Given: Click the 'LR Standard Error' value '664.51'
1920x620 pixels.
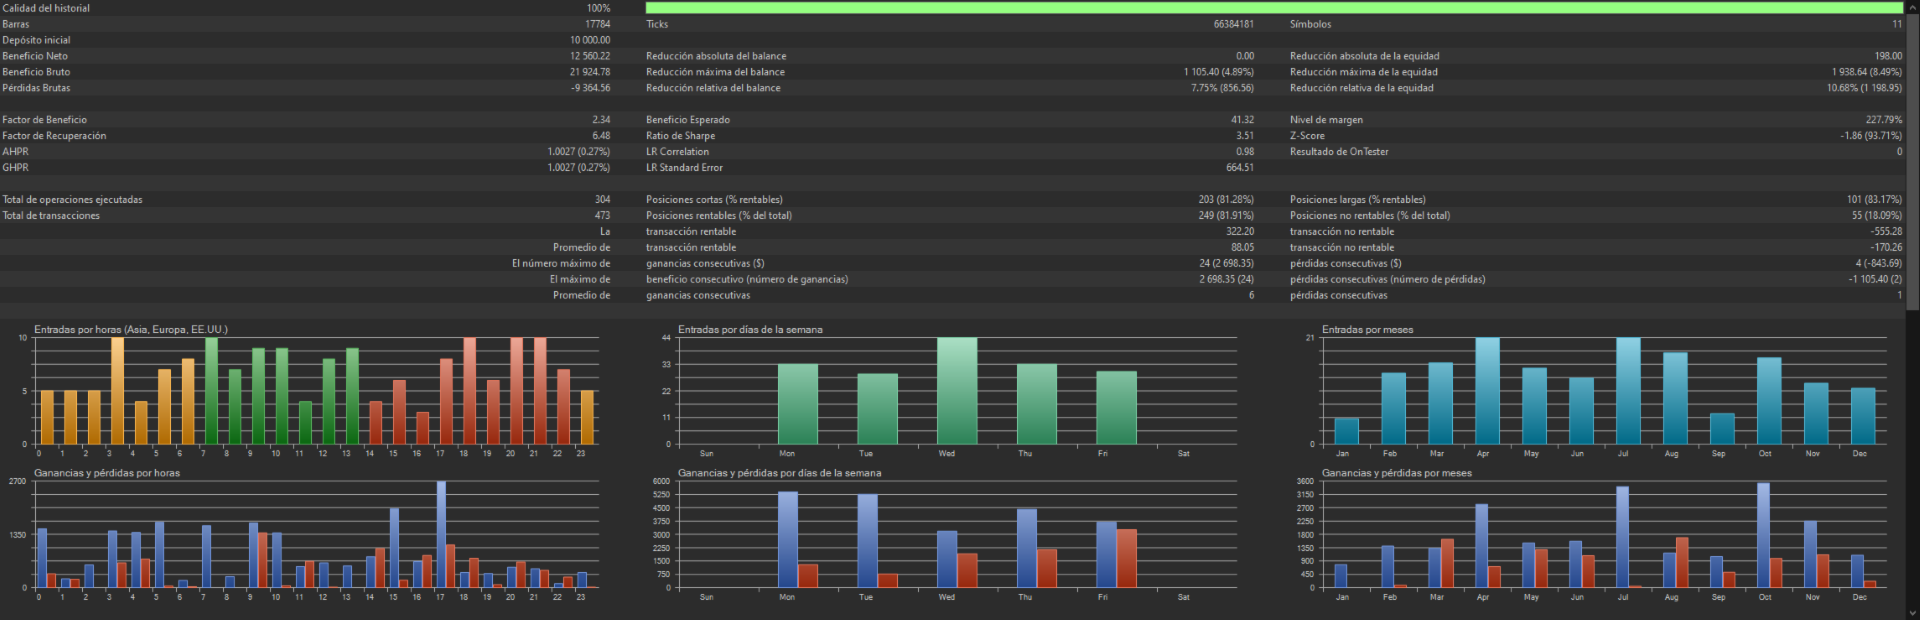Looking at the screenshot, I should (1240, 168).
